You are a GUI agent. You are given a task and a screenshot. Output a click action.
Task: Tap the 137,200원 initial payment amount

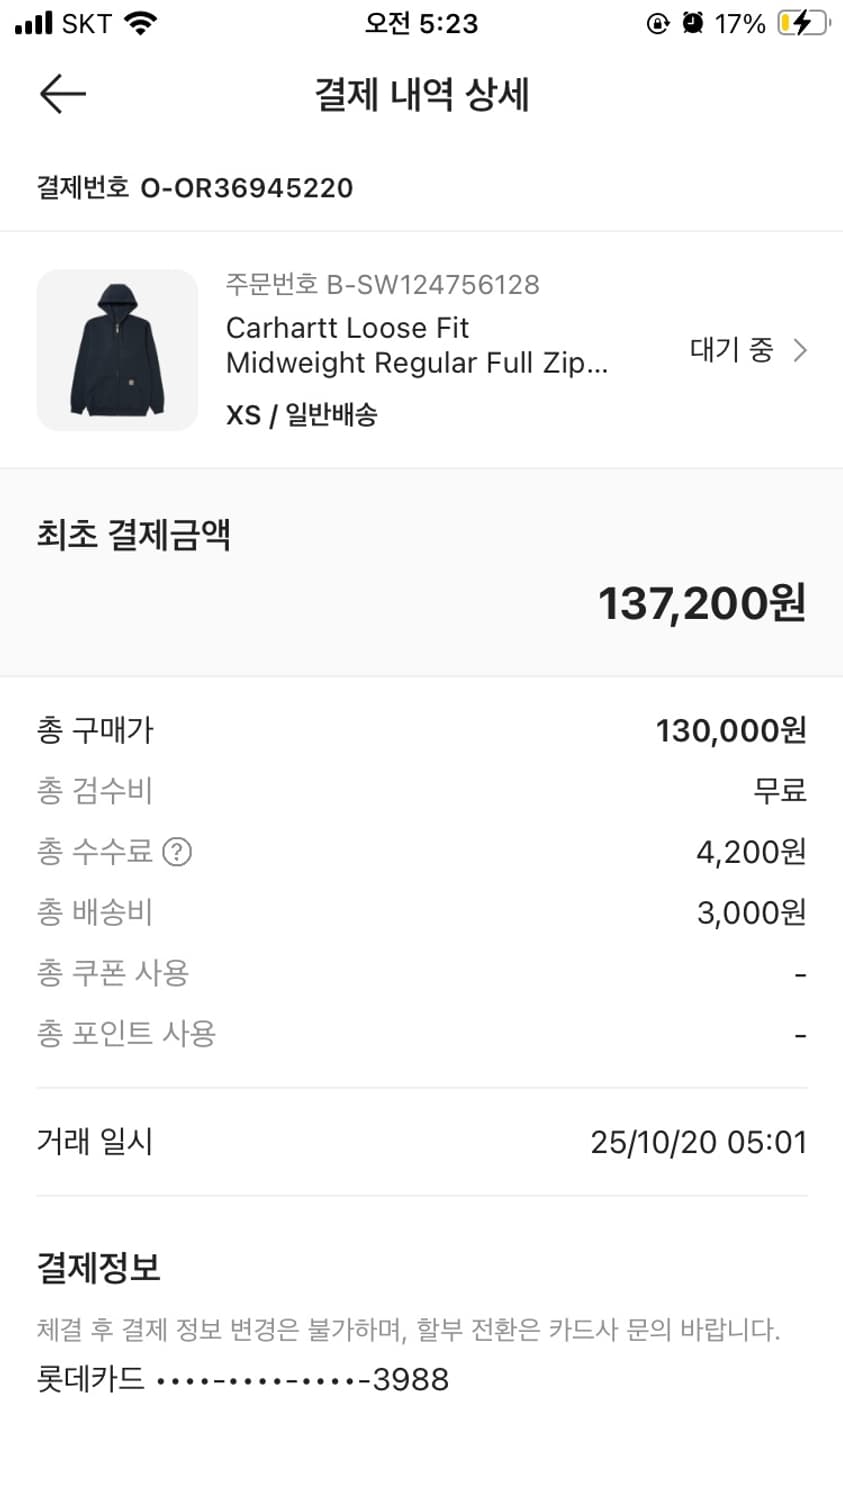(701, 604)
